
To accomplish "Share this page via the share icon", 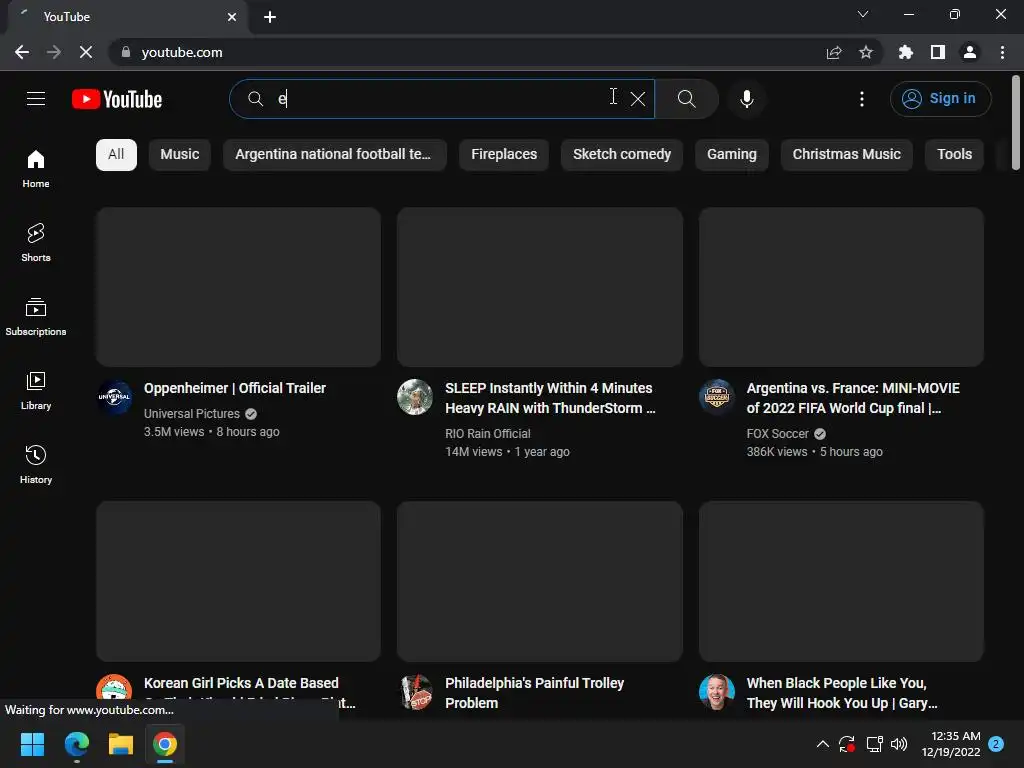I will (834, 52).
